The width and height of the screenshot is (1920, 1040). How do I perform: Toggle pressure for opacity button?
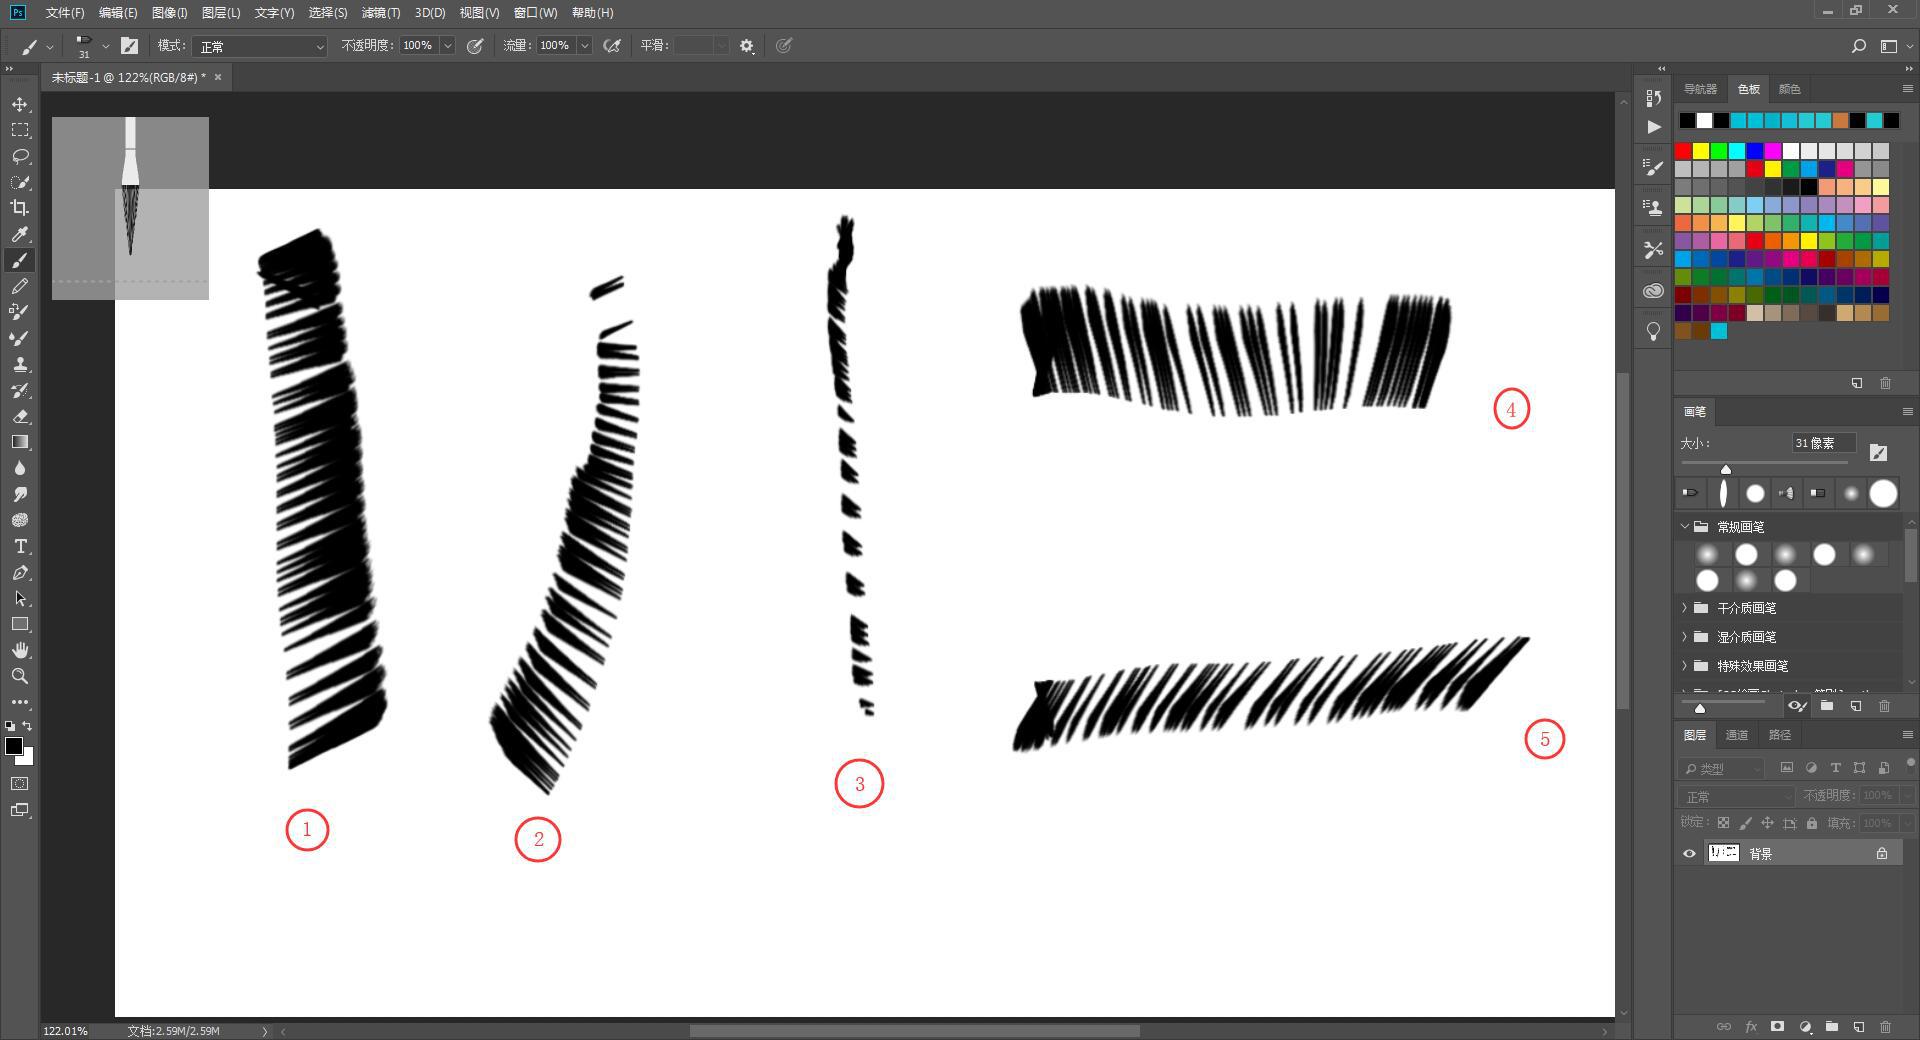click(475, 46)
